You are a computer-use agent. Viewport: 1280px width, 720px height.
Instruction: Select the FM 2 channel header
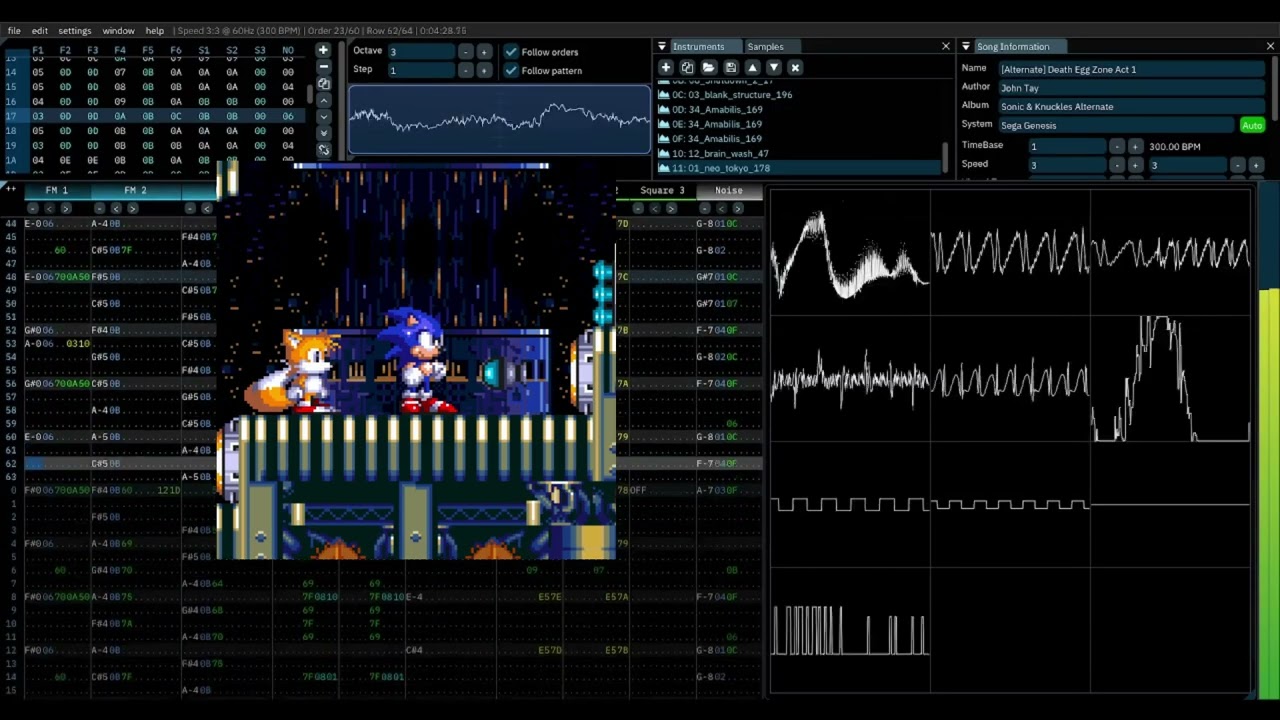point(135,190)
